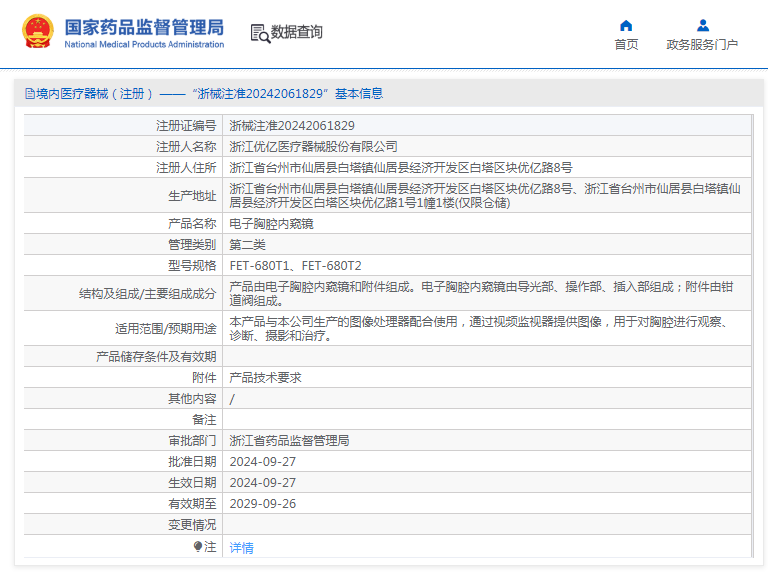Click the 产品技术要求 attachment cell

coord(265,378)
